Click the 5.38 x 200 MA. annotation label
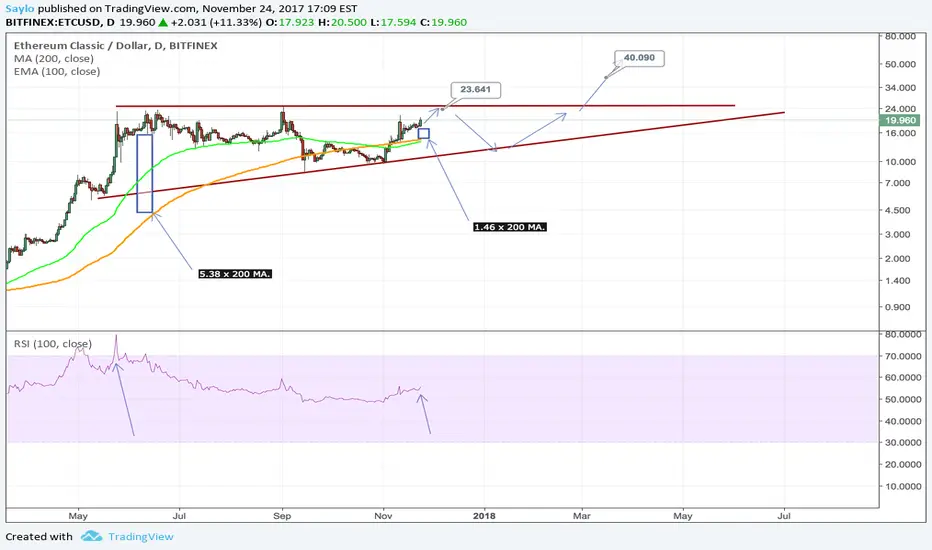The image size is (932, 550). pyautogui.click(x=235, y=274)
